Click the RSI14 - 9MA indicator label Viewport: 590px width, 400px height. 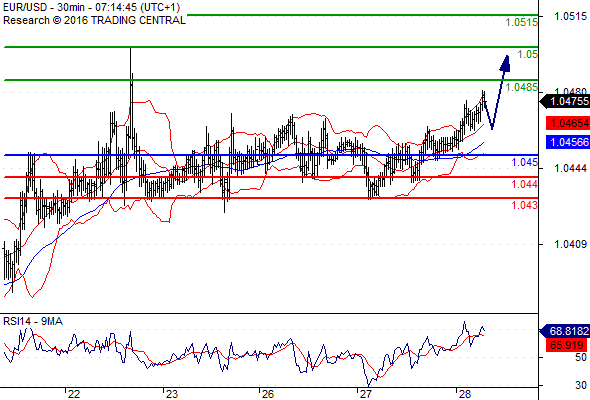[33, 321]
